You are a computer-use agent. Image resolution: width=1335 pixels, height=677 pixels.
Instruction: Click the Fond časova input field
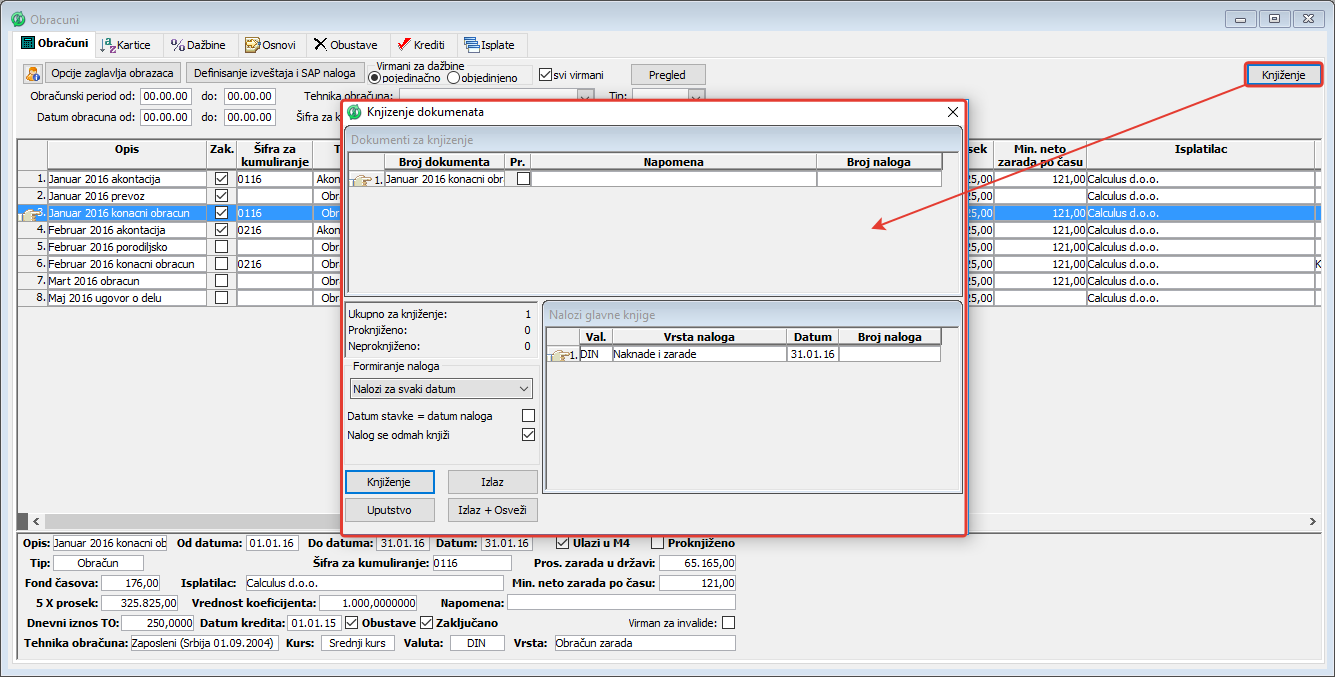(133, 583)
